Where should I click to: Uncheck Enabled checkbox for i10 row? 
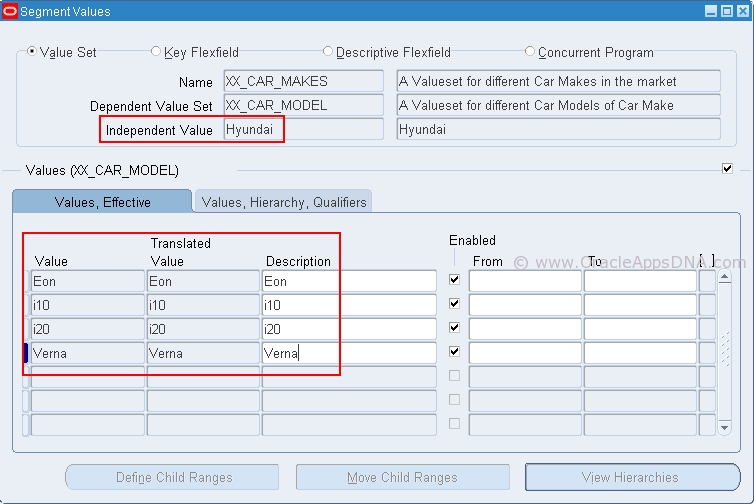click(454, 303)
